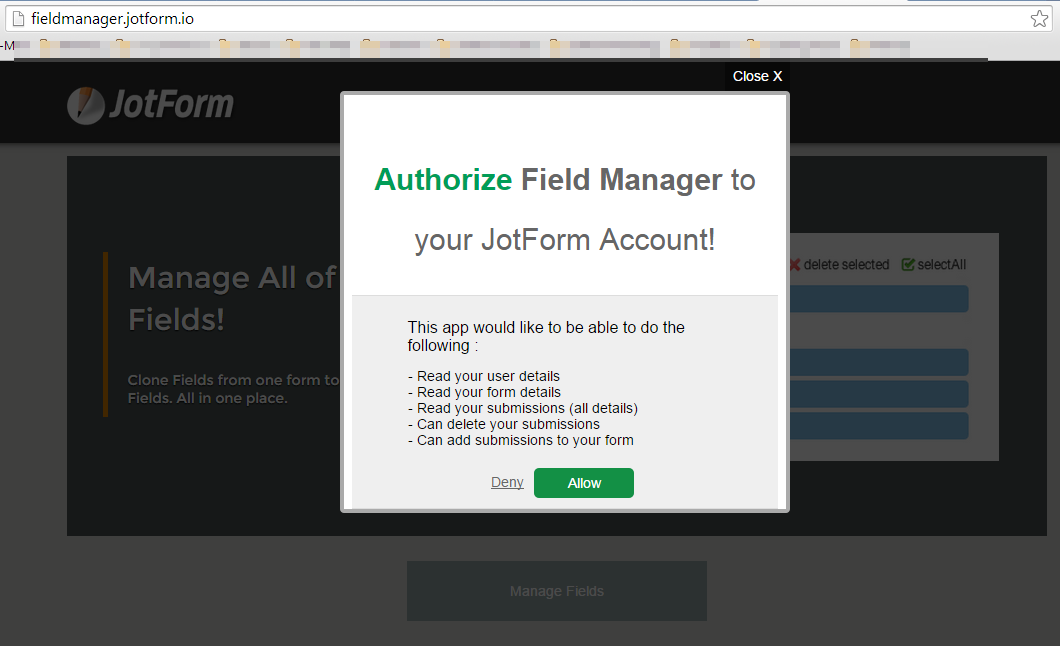Open the rightmost bookmark folder icon
Viewport: 1060px width, 646px height.
point(857,45)
